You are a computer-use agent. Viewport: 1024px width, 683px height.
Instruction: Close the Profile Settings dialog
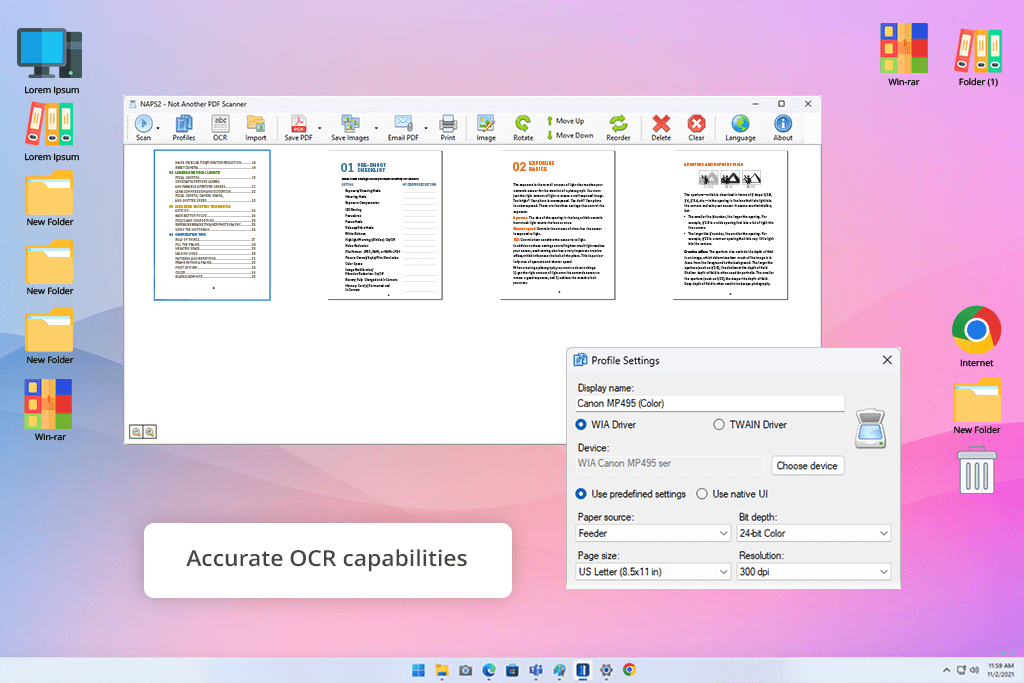click(887, 360)
